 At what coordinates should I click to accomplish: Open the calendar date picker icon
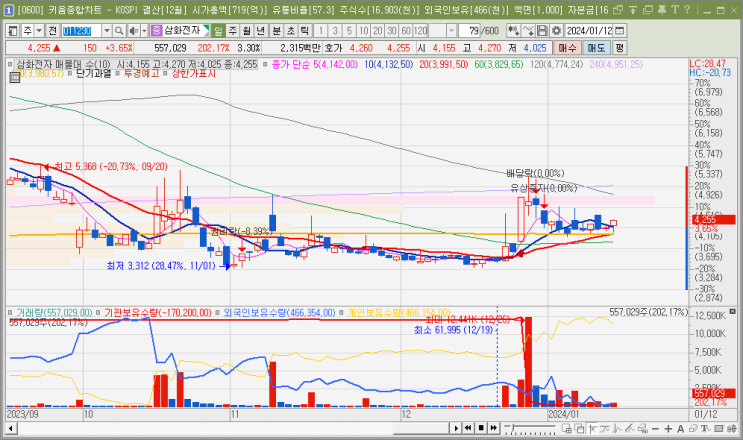point(619,31)
